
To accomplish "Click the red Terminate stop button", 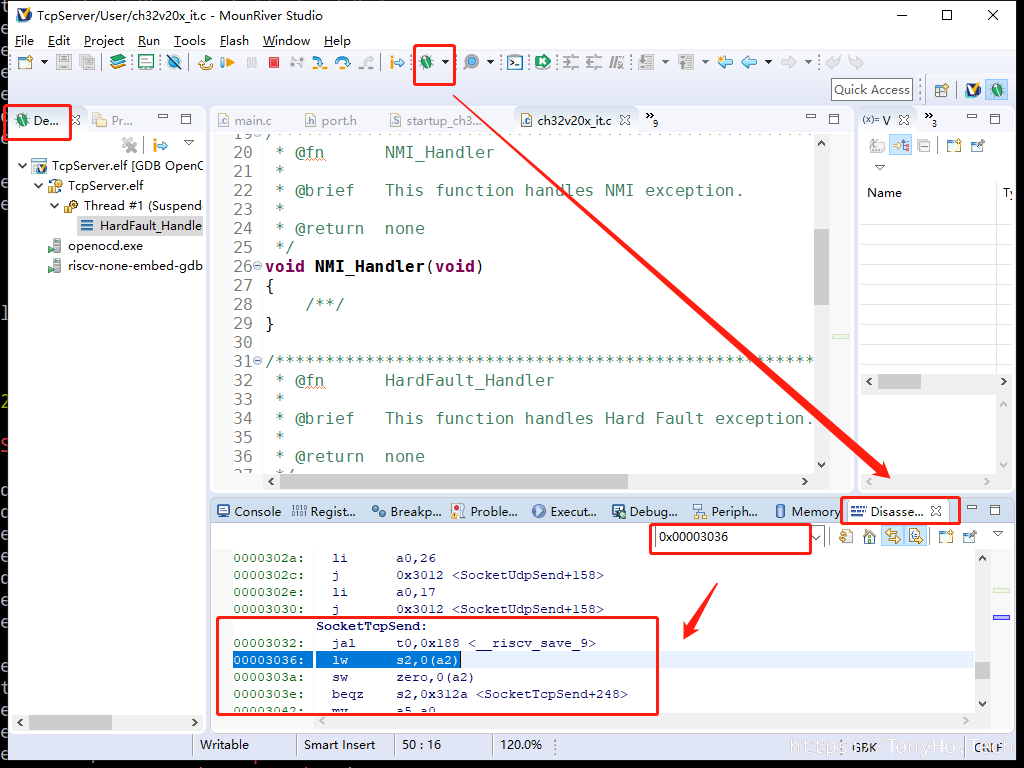I will click(x=273, y=62).
